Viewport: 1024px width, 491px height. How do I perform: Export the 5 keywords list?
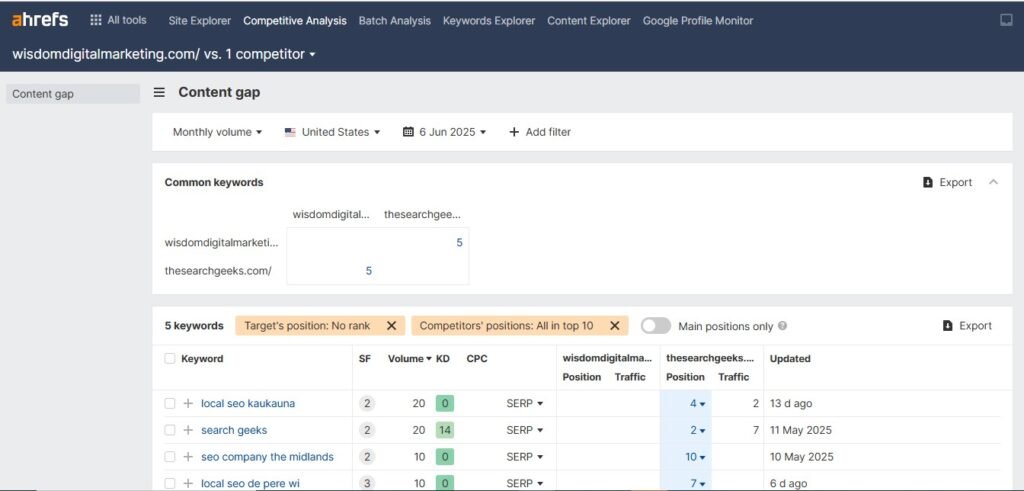(x=967, y=326)
